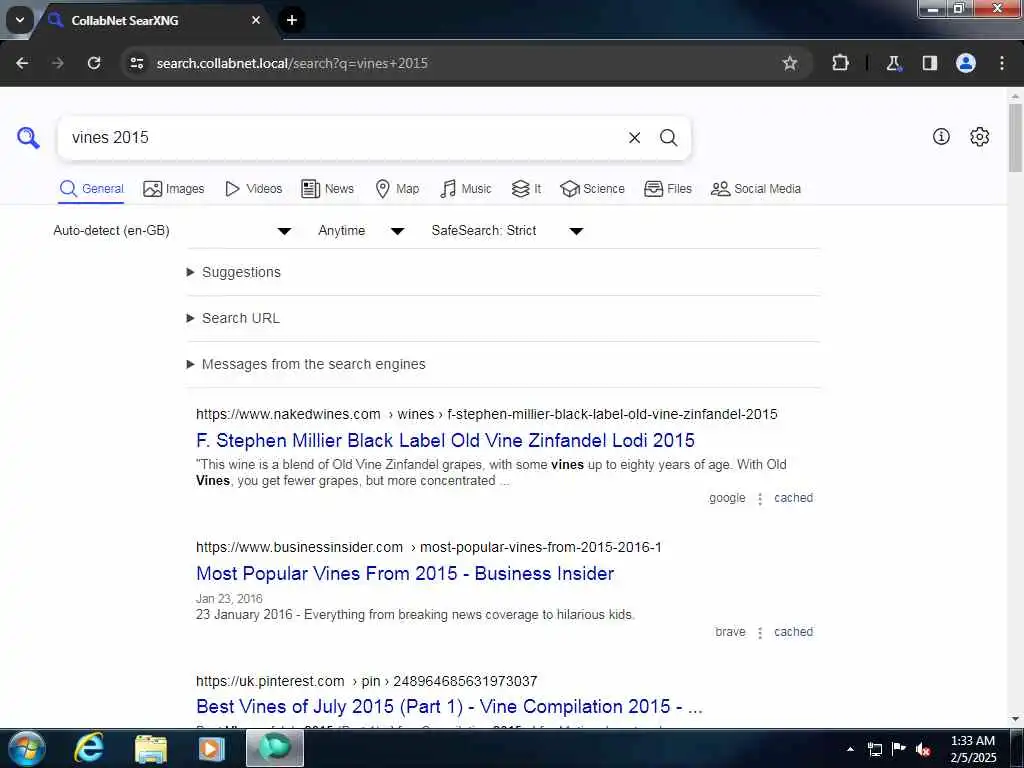
Task: Bookmark this page with the star icon
Action: [790, 63]
